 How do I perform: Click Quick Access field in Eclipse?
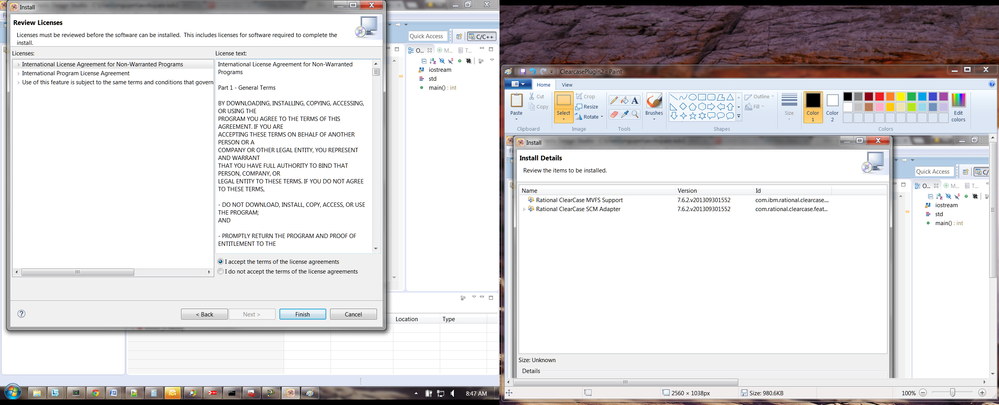(x=426, y=36)
